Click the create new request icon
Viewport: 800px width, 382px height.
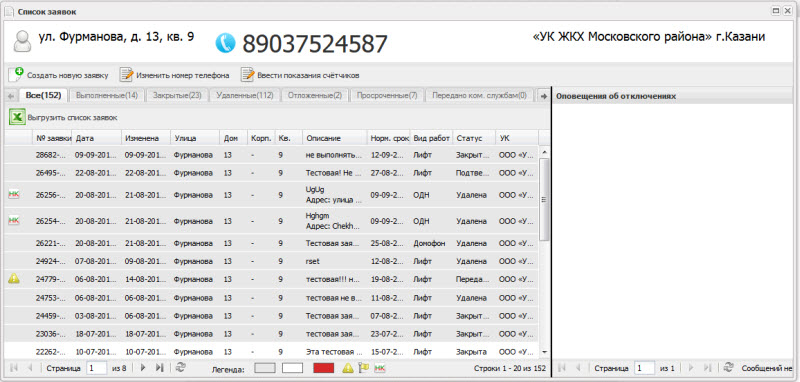point(16,74)
